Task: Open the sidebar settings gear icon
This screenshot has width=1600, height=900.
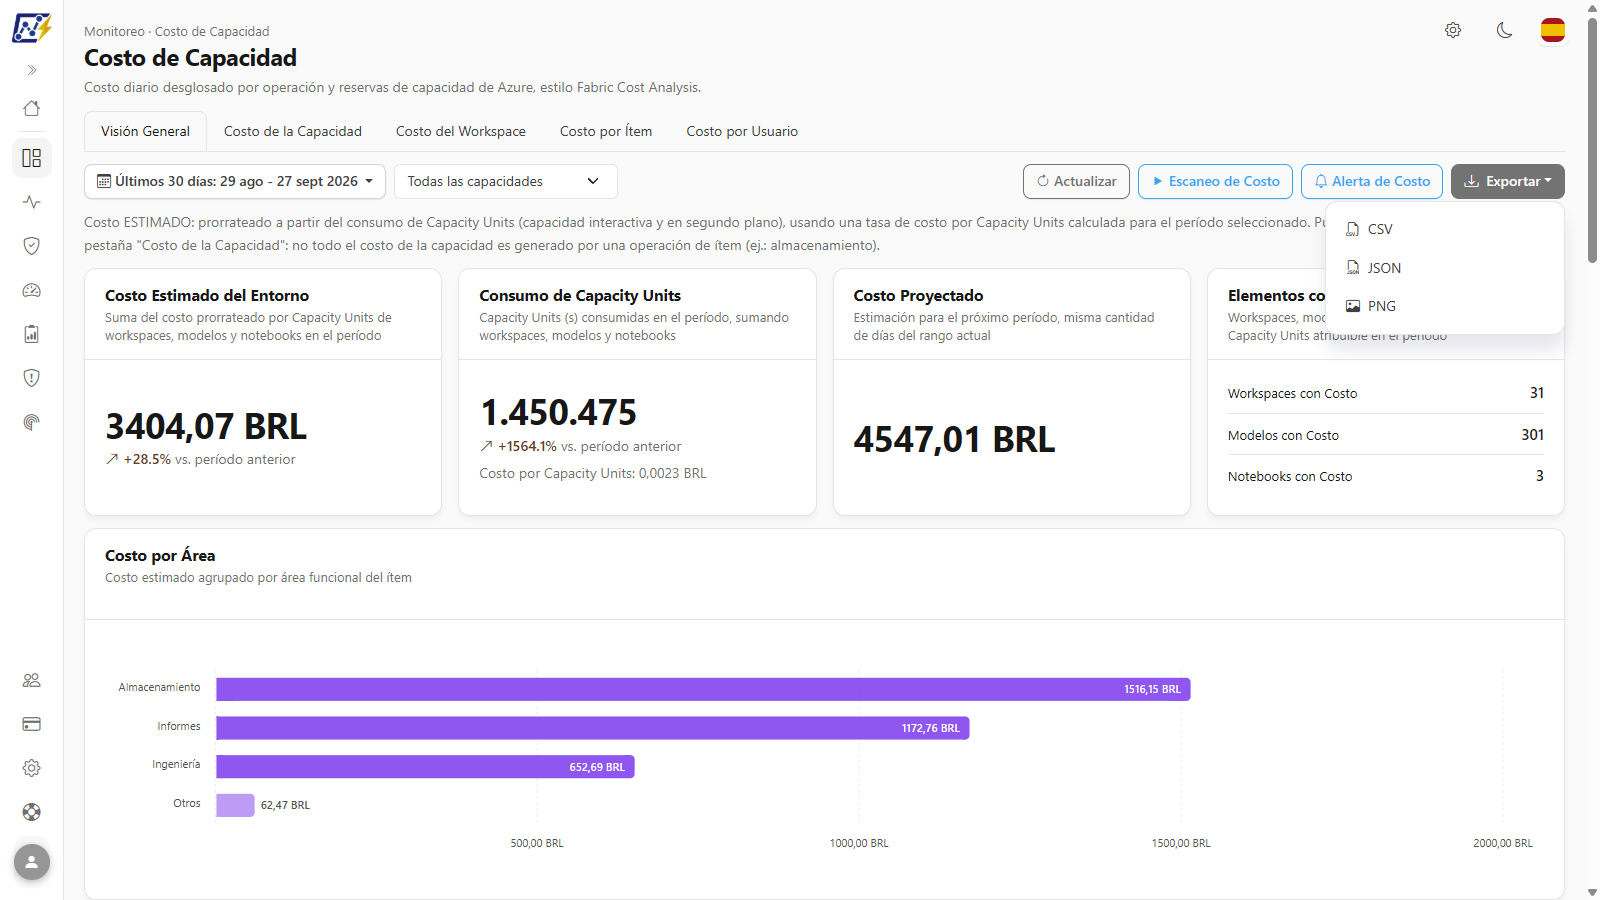Action: point(32,768)
